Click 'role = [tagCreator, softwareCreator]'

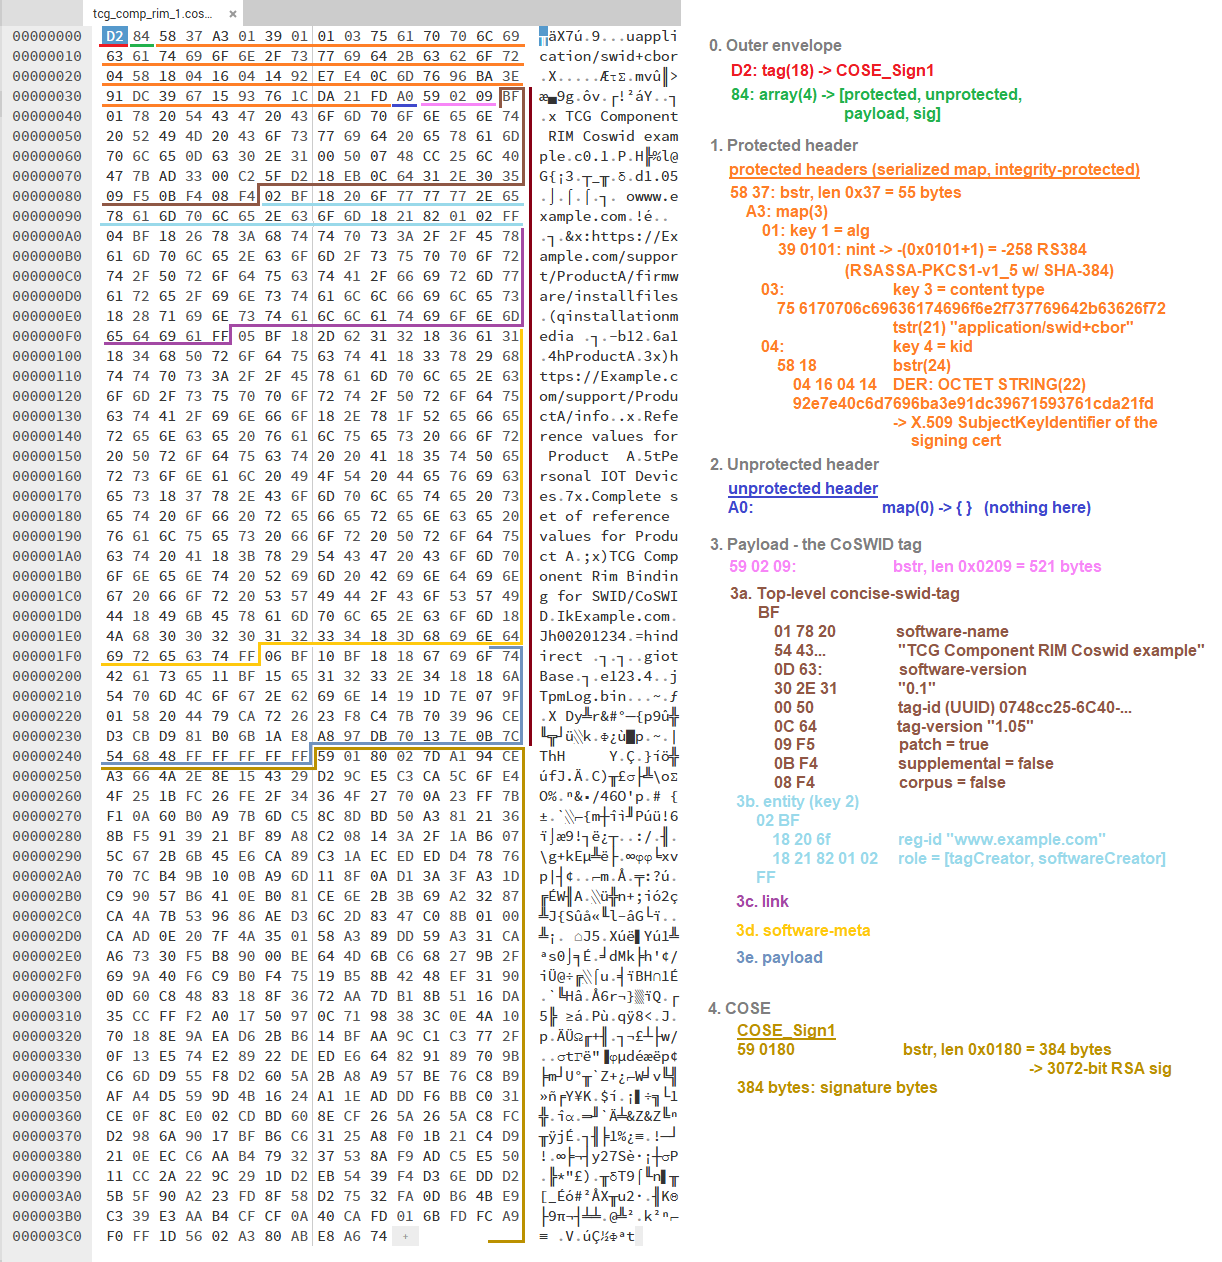click(x=1032, y=858)
